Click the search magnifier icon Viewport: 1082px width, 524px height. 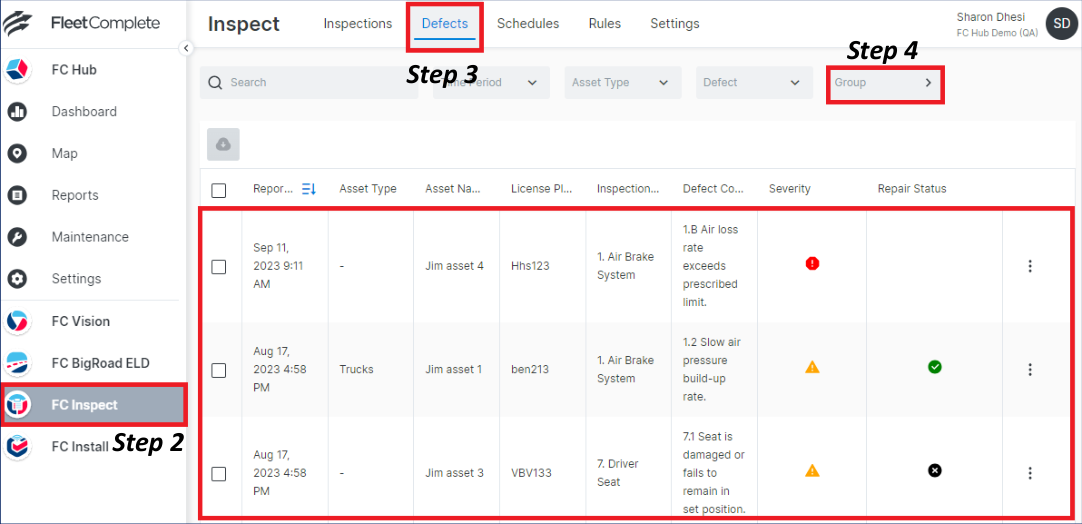[215, 83]
